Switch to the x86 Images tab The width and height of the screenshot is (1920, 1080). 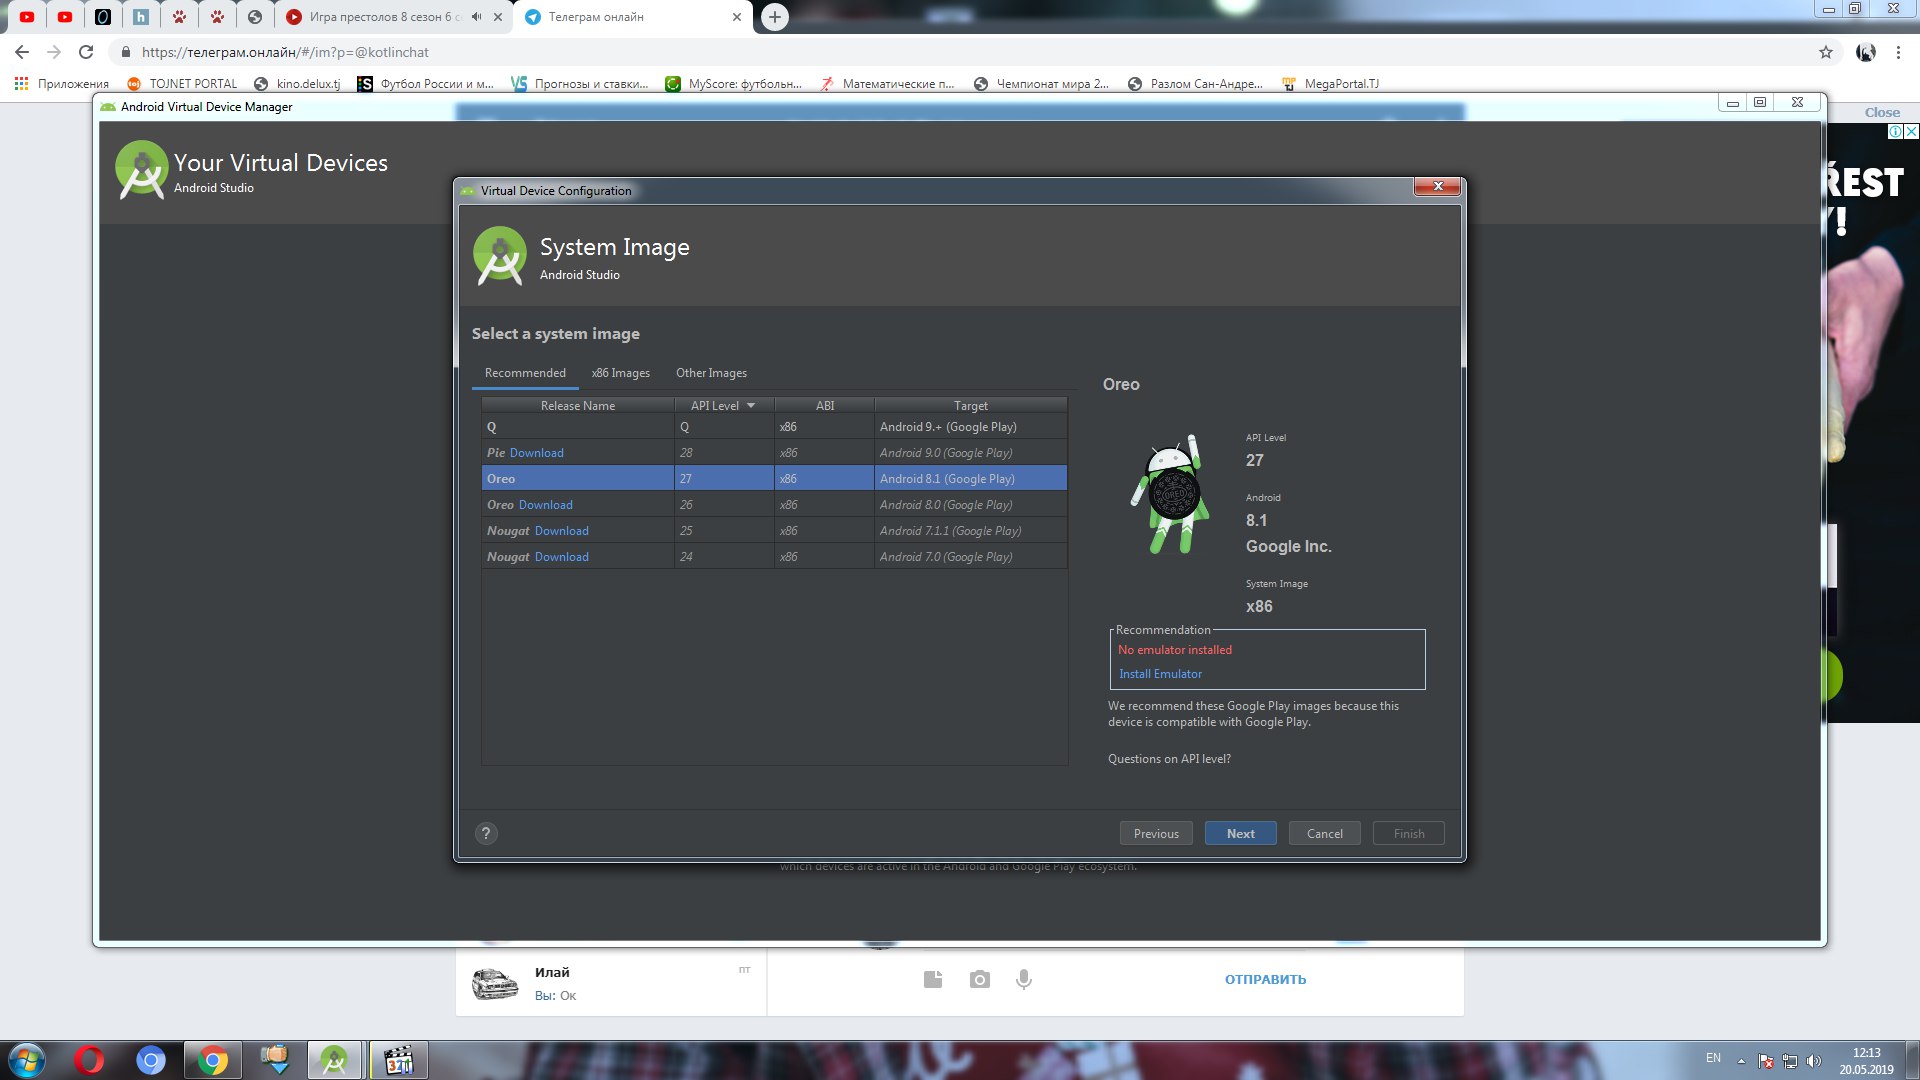coord(620,373)
